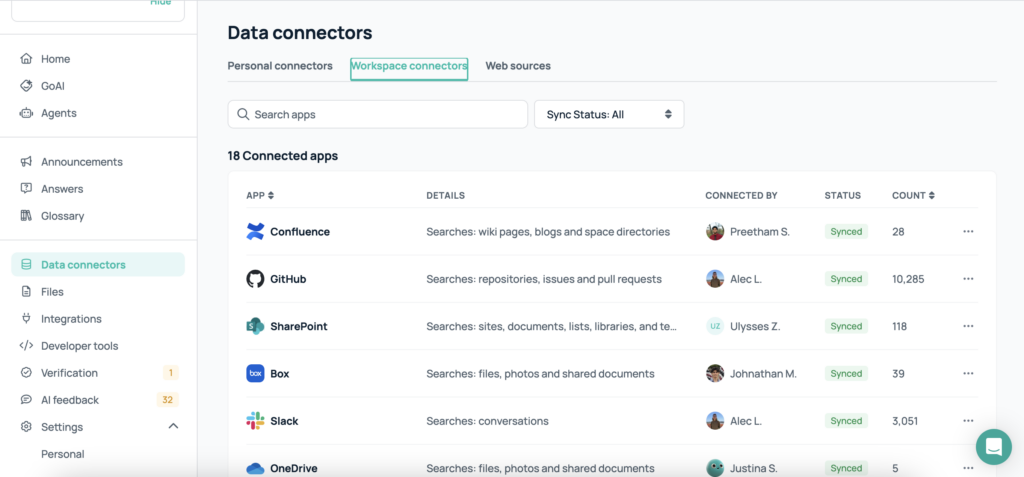Viewport: 1024px width, 477px height.
Task: Click the Data connectors database icon
Action: click(x=26, y=265)
